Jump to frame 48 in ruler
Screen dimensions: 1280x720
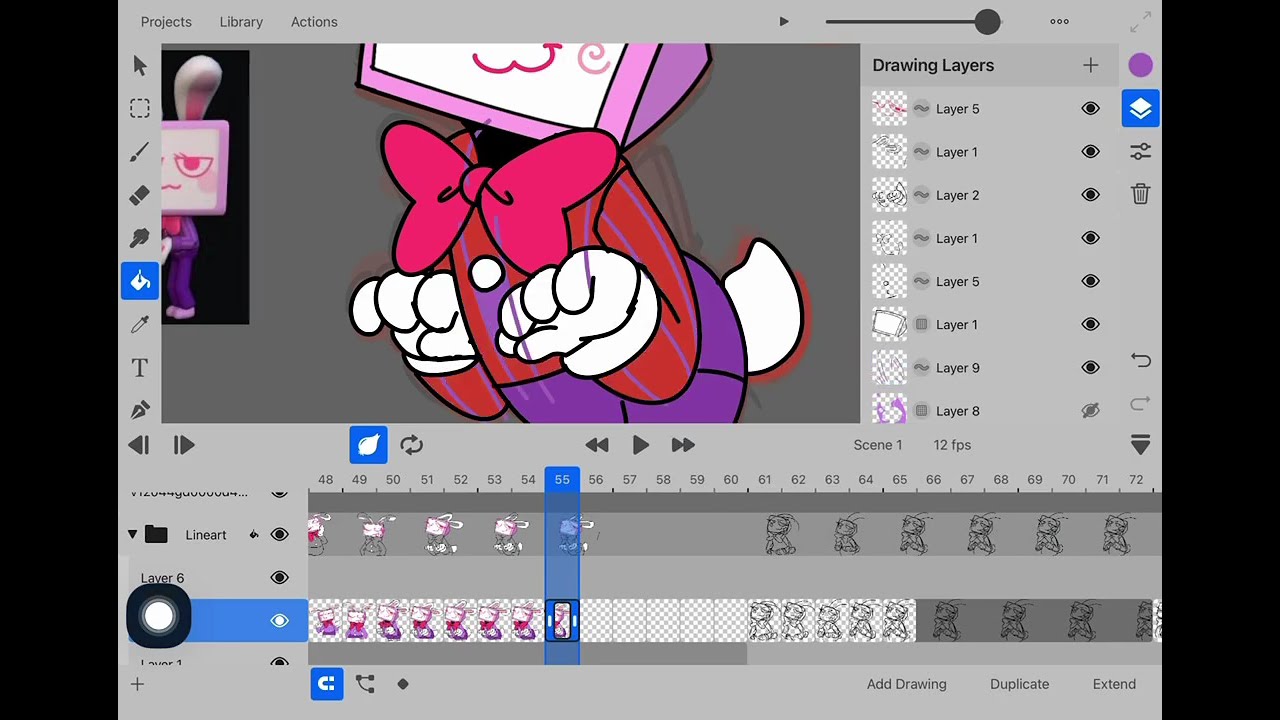tap(325, 480)
